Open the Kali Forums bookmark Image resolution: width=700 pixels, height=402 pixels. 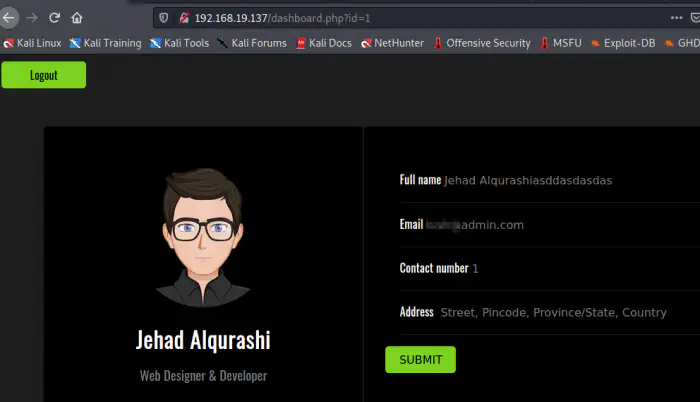pyautogui.click(x=251, y=43)
